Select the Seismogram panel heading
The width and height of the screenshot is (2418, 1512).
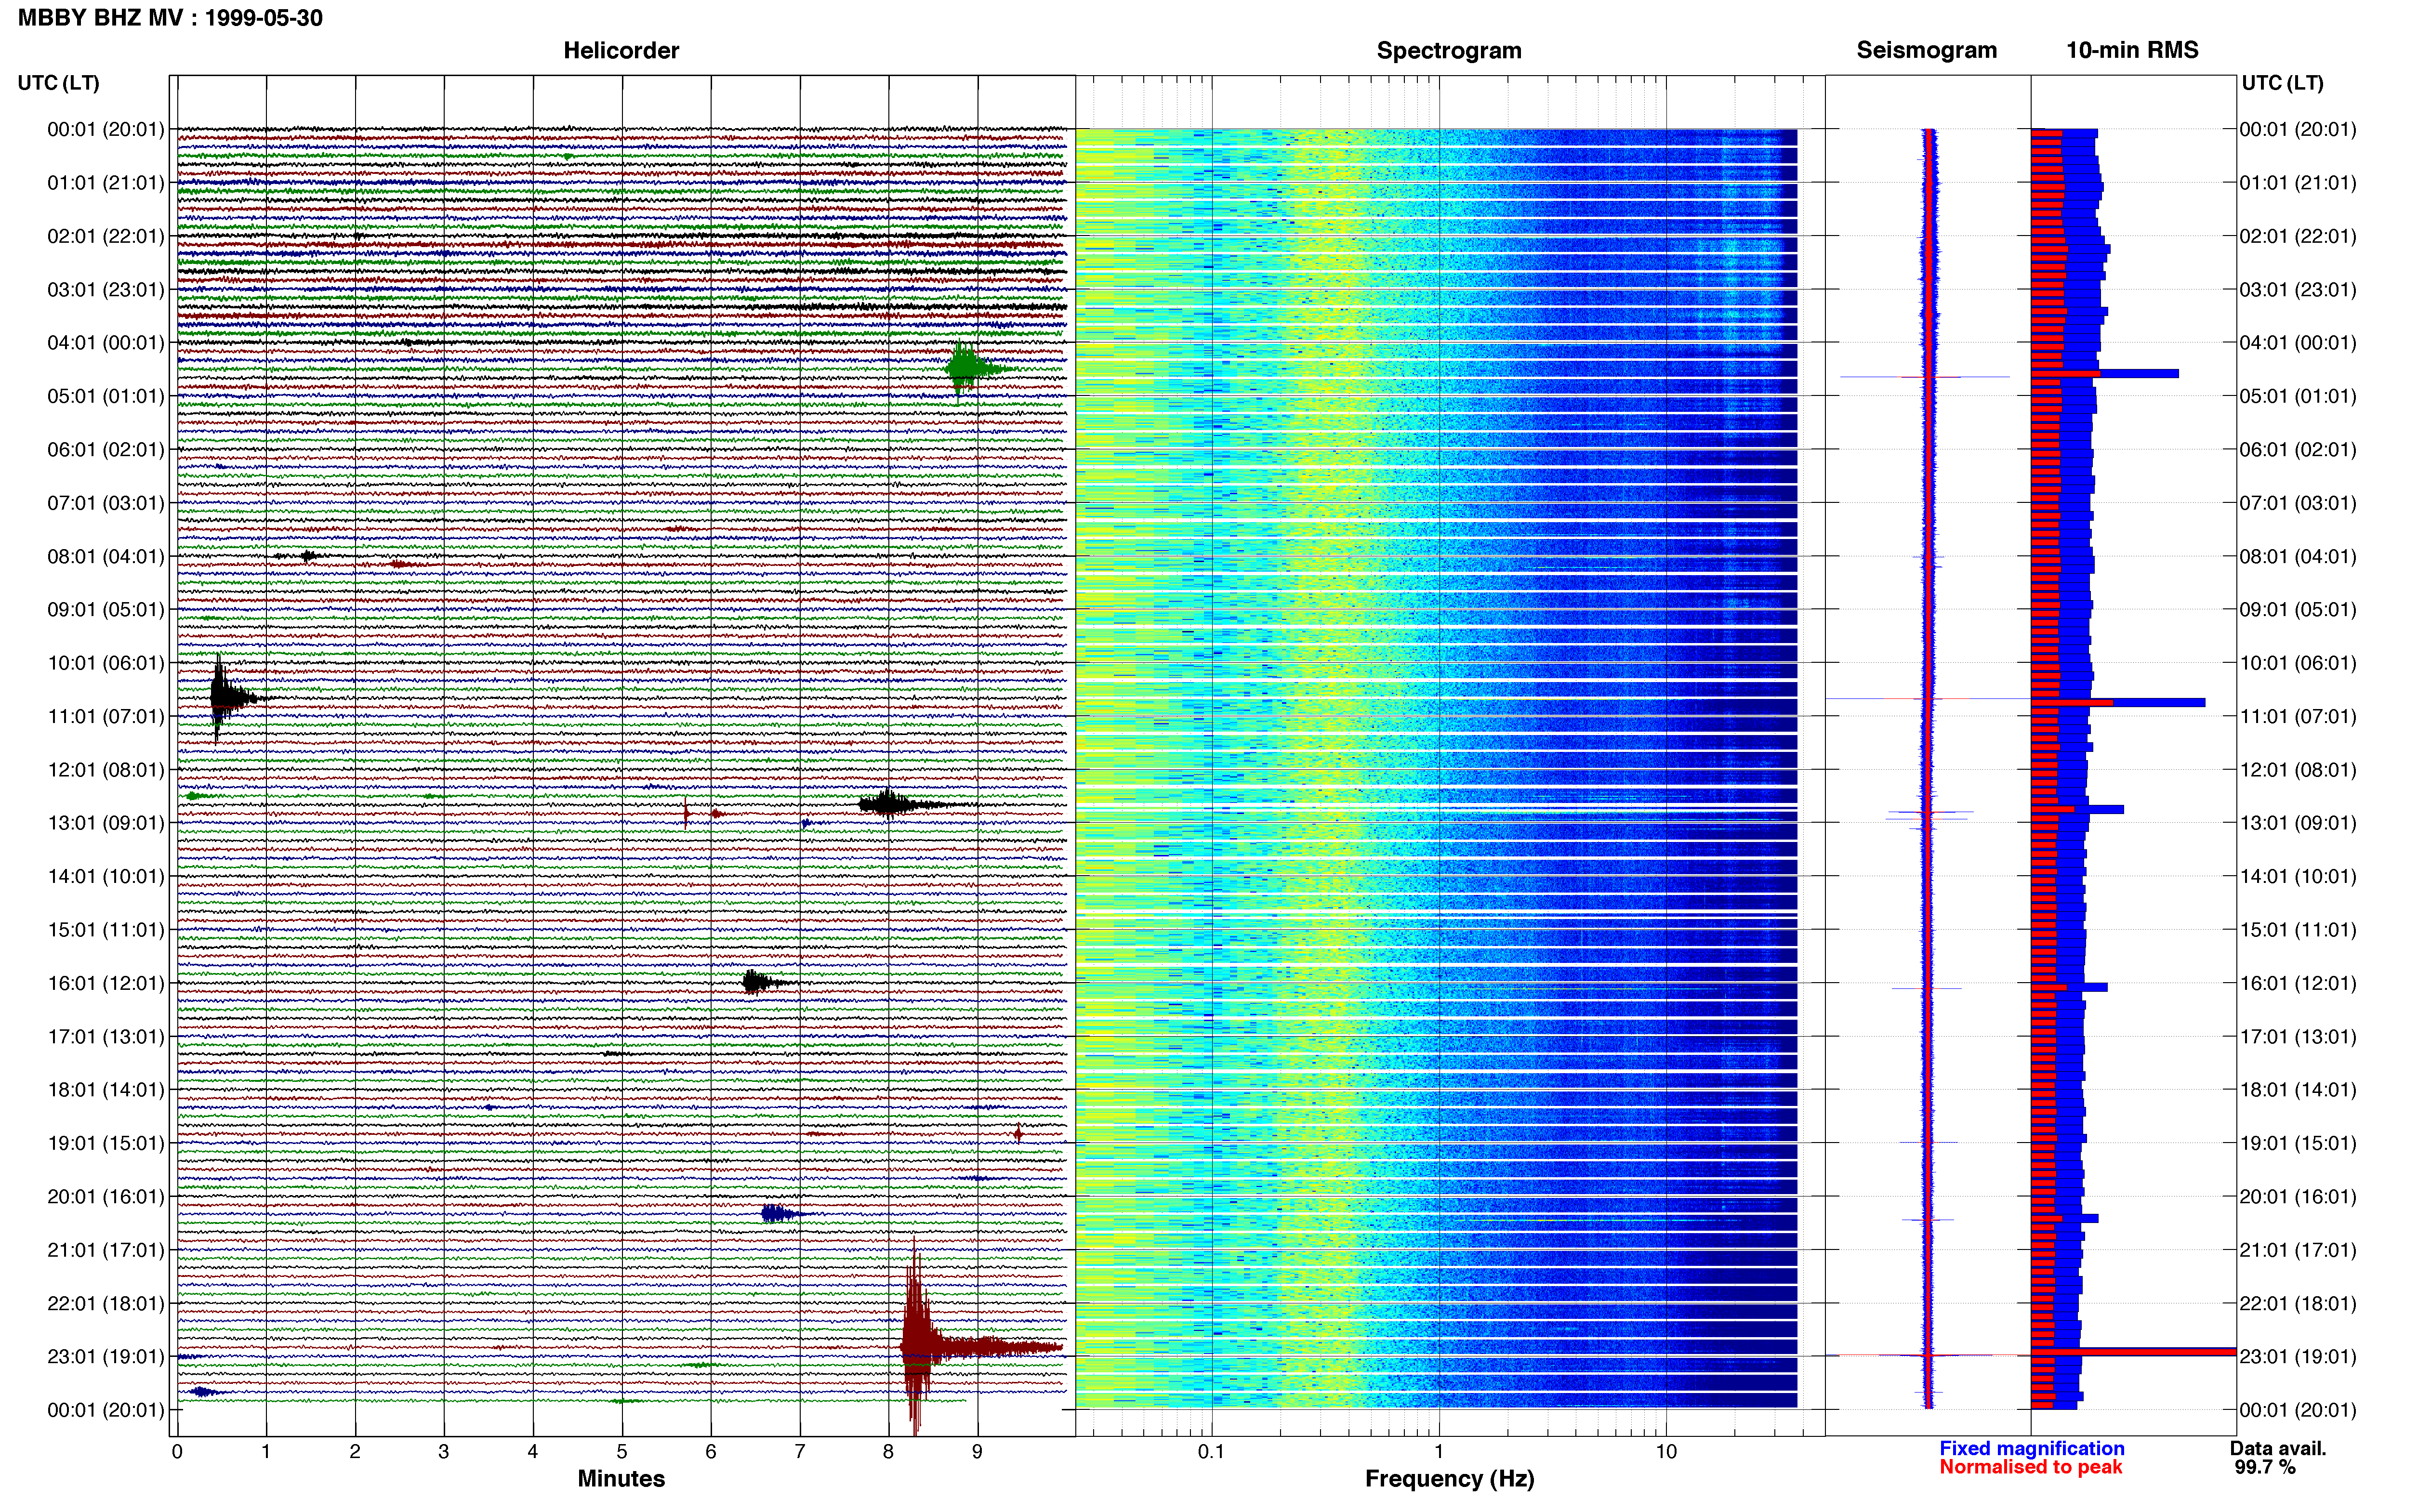pyautogui.click(x=1927, y=50)
